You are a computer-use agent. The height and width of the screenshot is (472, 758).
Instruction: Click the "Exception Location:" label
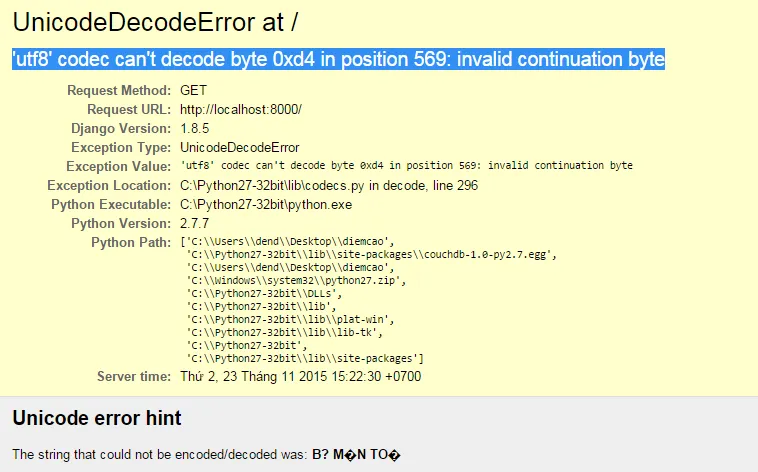pyautogui.click(x=109, y=185)
